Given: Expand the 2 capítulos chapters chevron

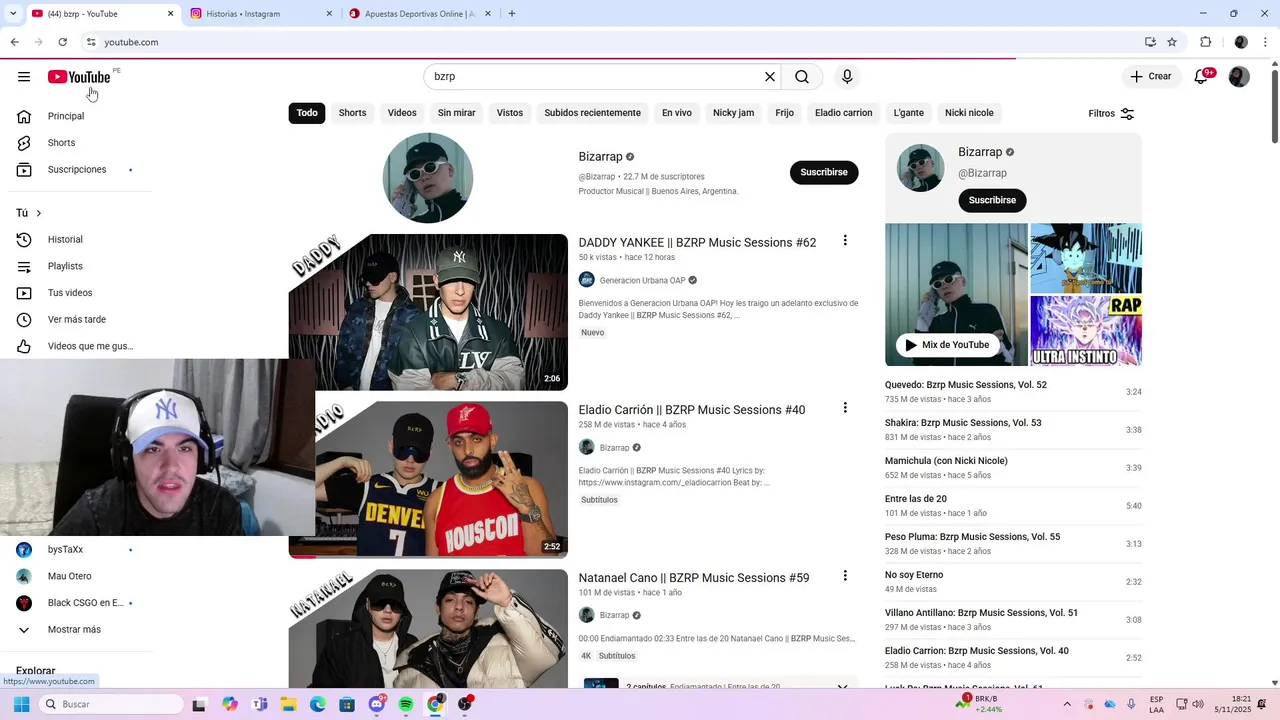Looking at the screenshot, I should tap(842, 686).
